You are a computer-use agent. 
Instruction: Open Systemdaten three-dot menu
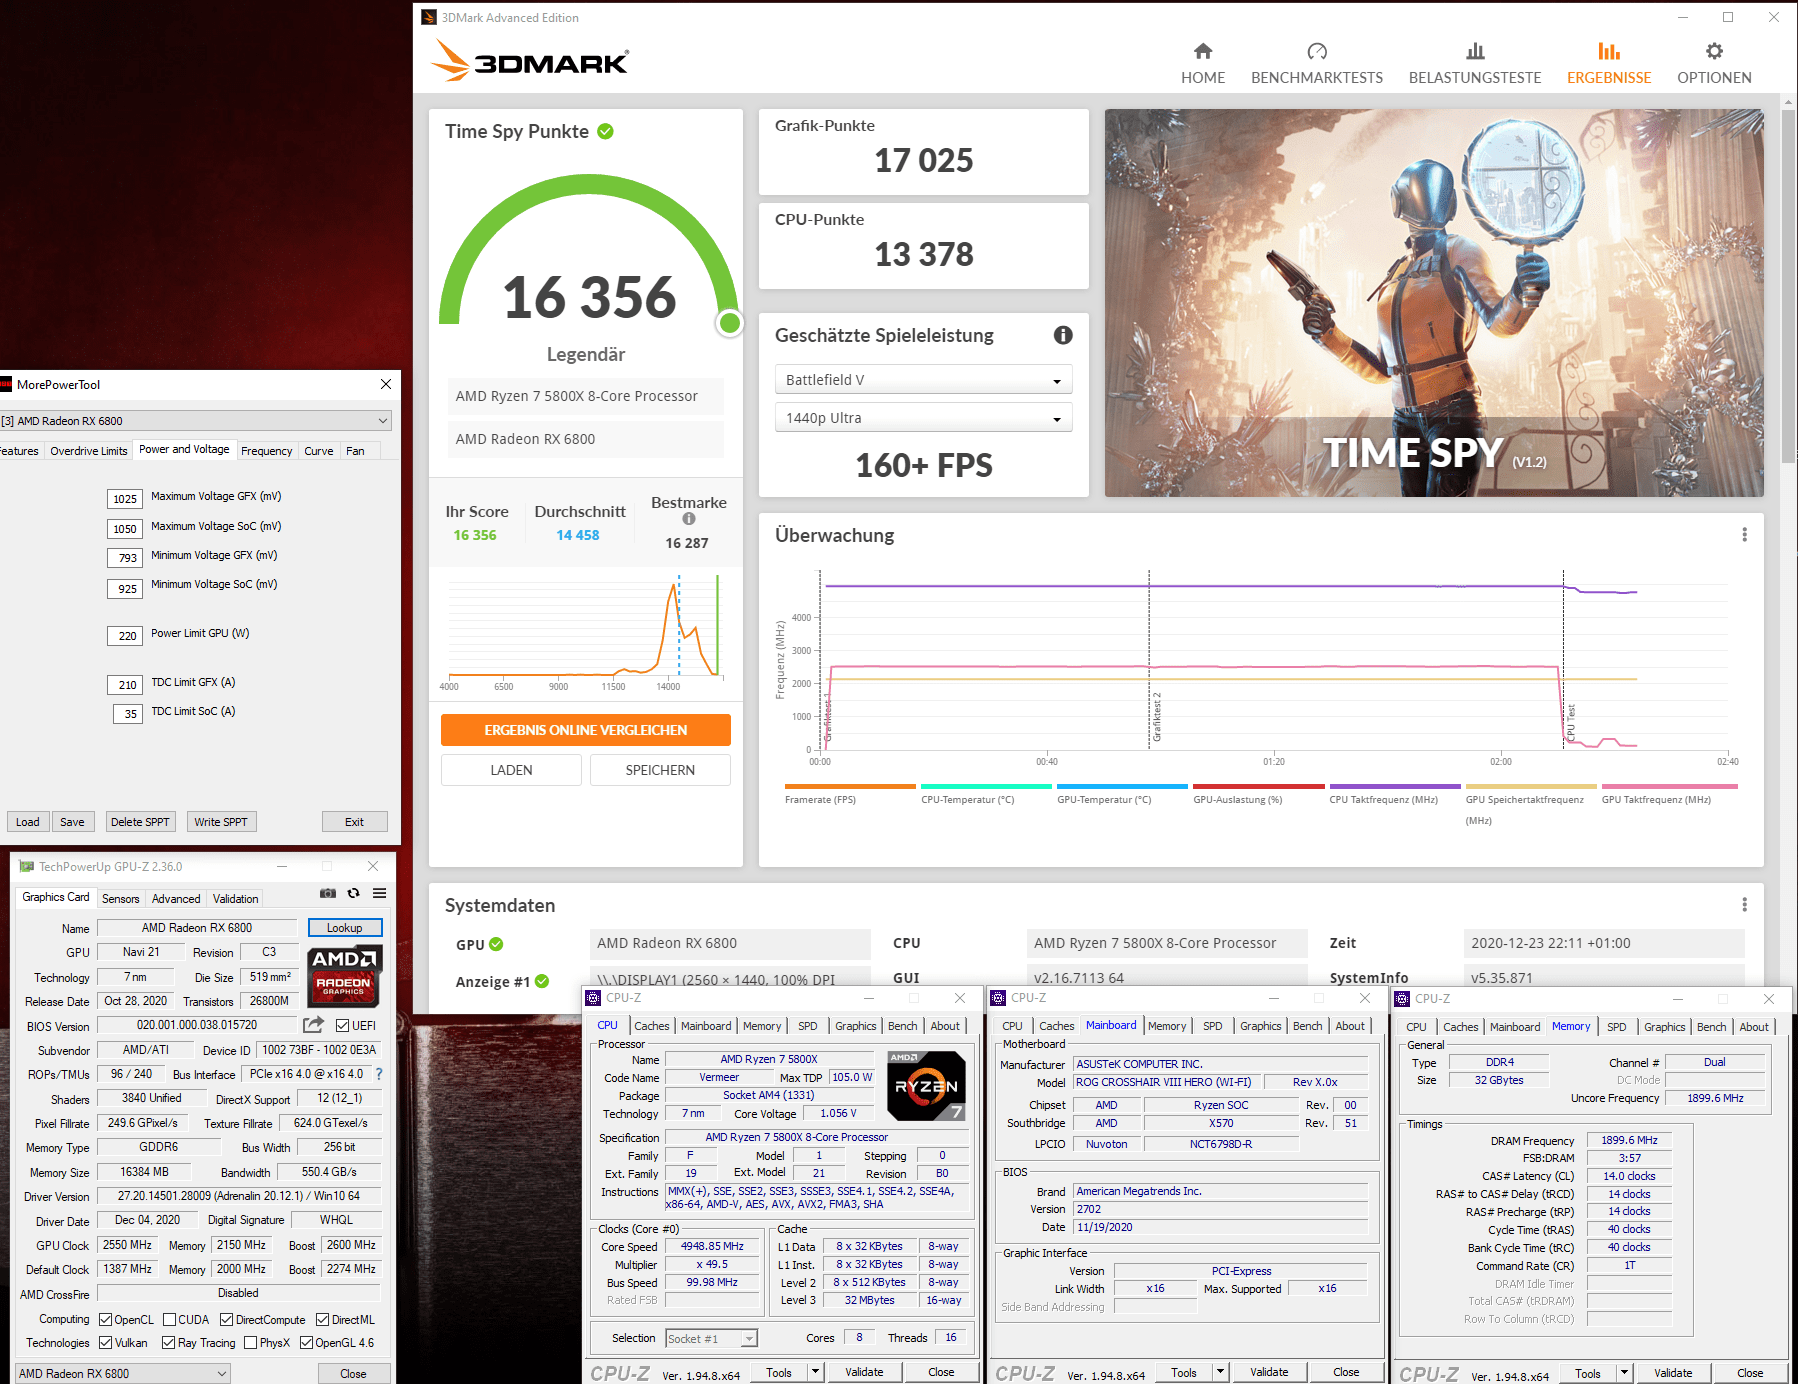pos(1744,905)
